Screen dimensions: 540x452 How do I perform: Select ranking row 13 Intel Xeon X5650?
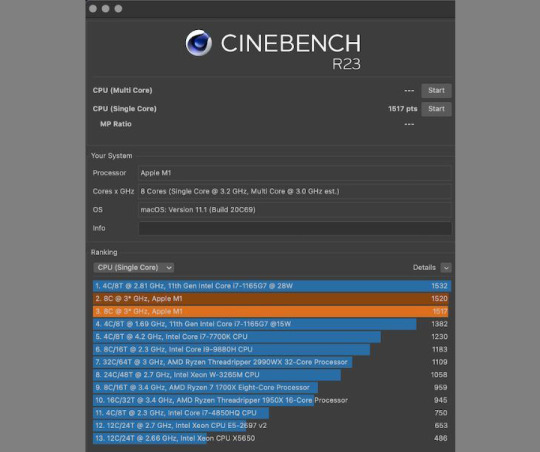tap(272, 439)
